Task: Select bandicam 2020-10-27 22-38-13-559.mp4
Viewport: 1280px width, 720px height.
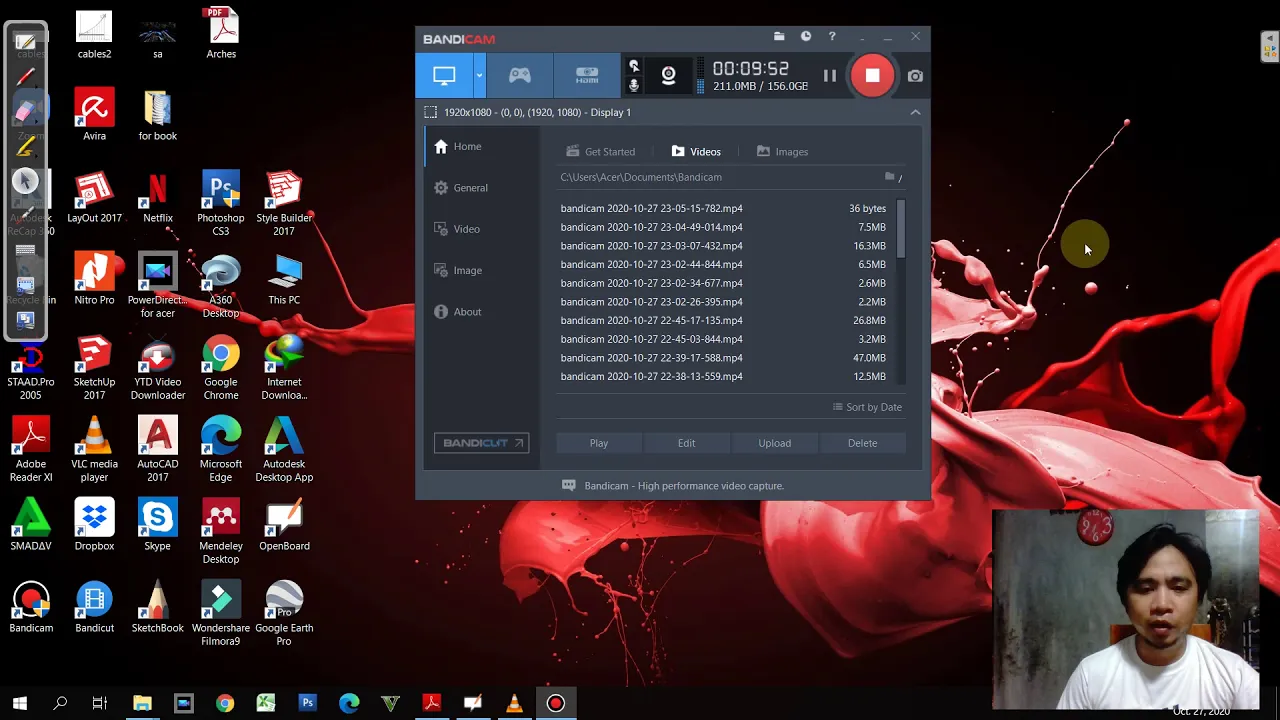Action: (723, 377)
